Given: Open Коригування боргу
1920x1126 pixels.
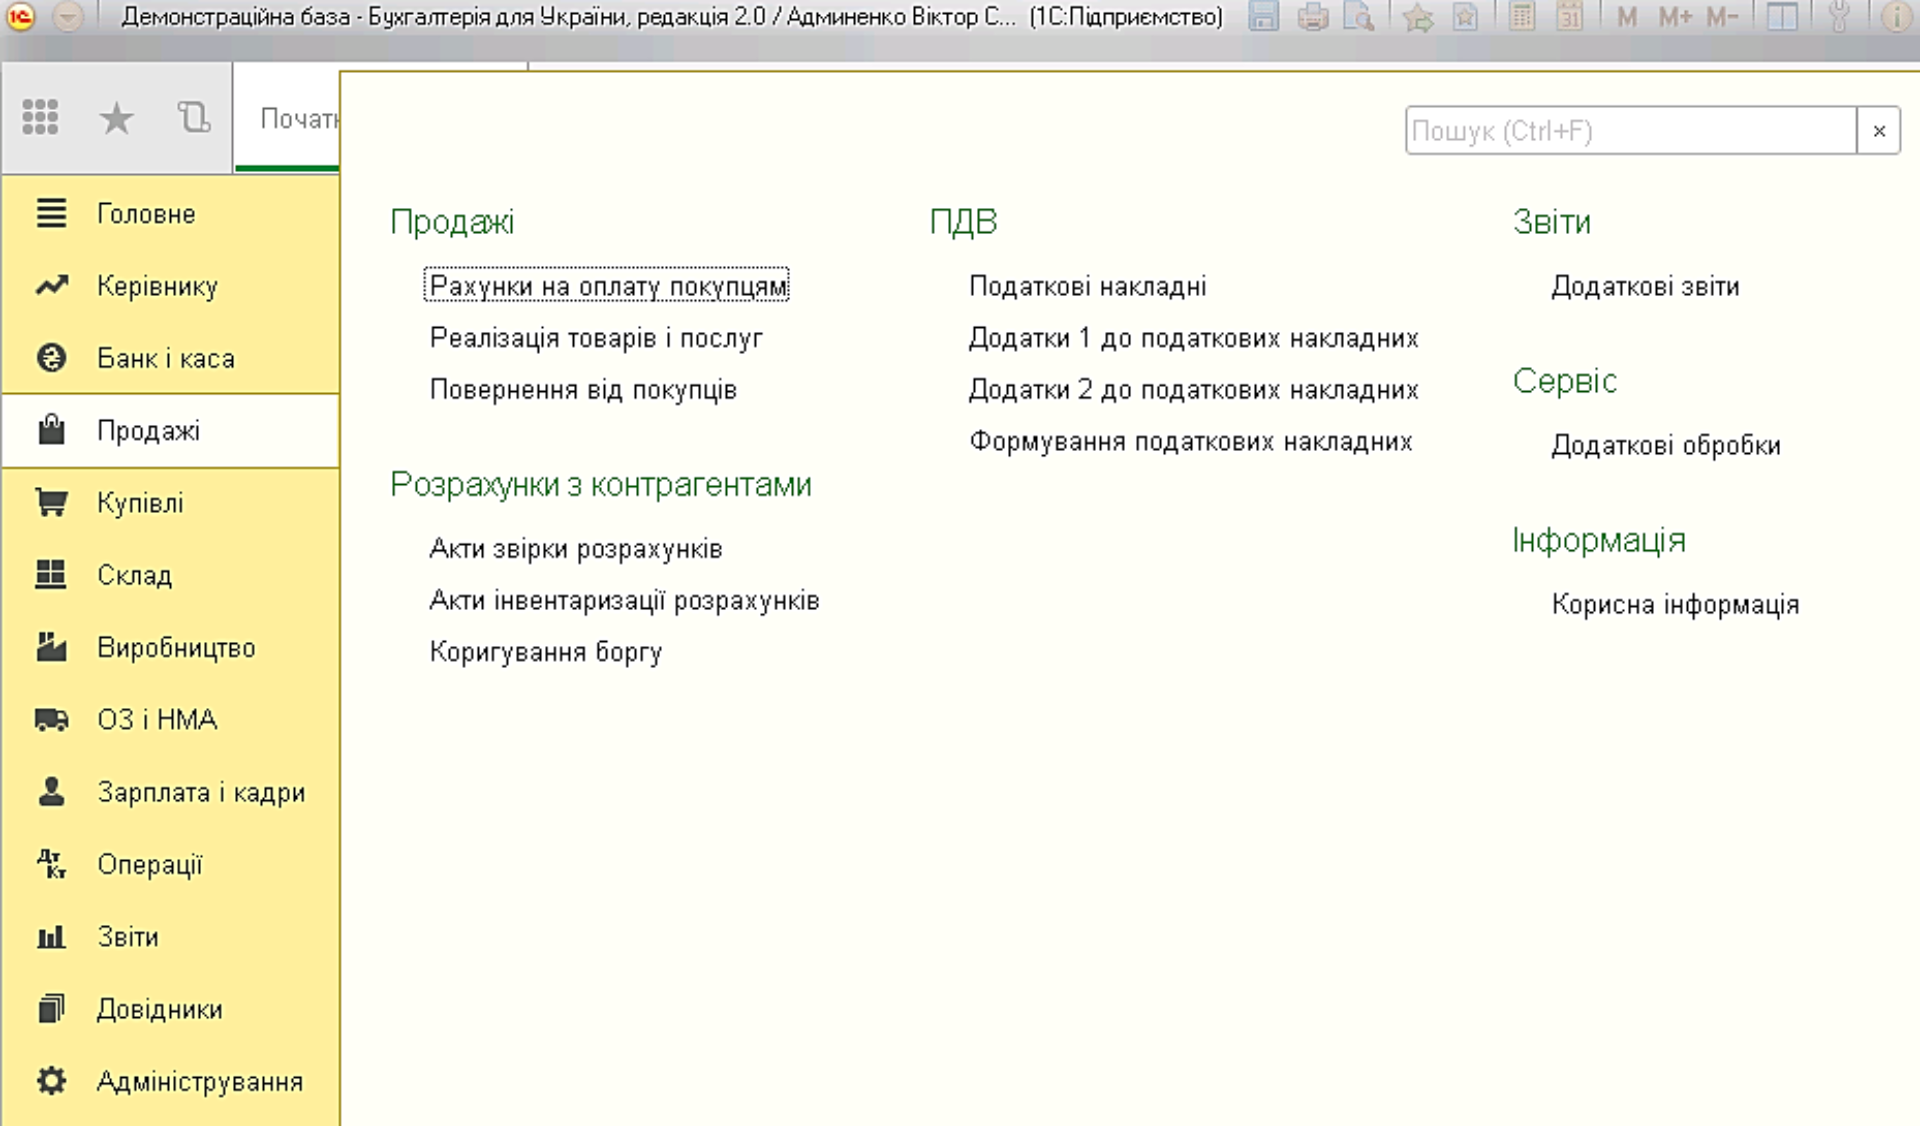Looking at the screenshot, I should 546,652.
